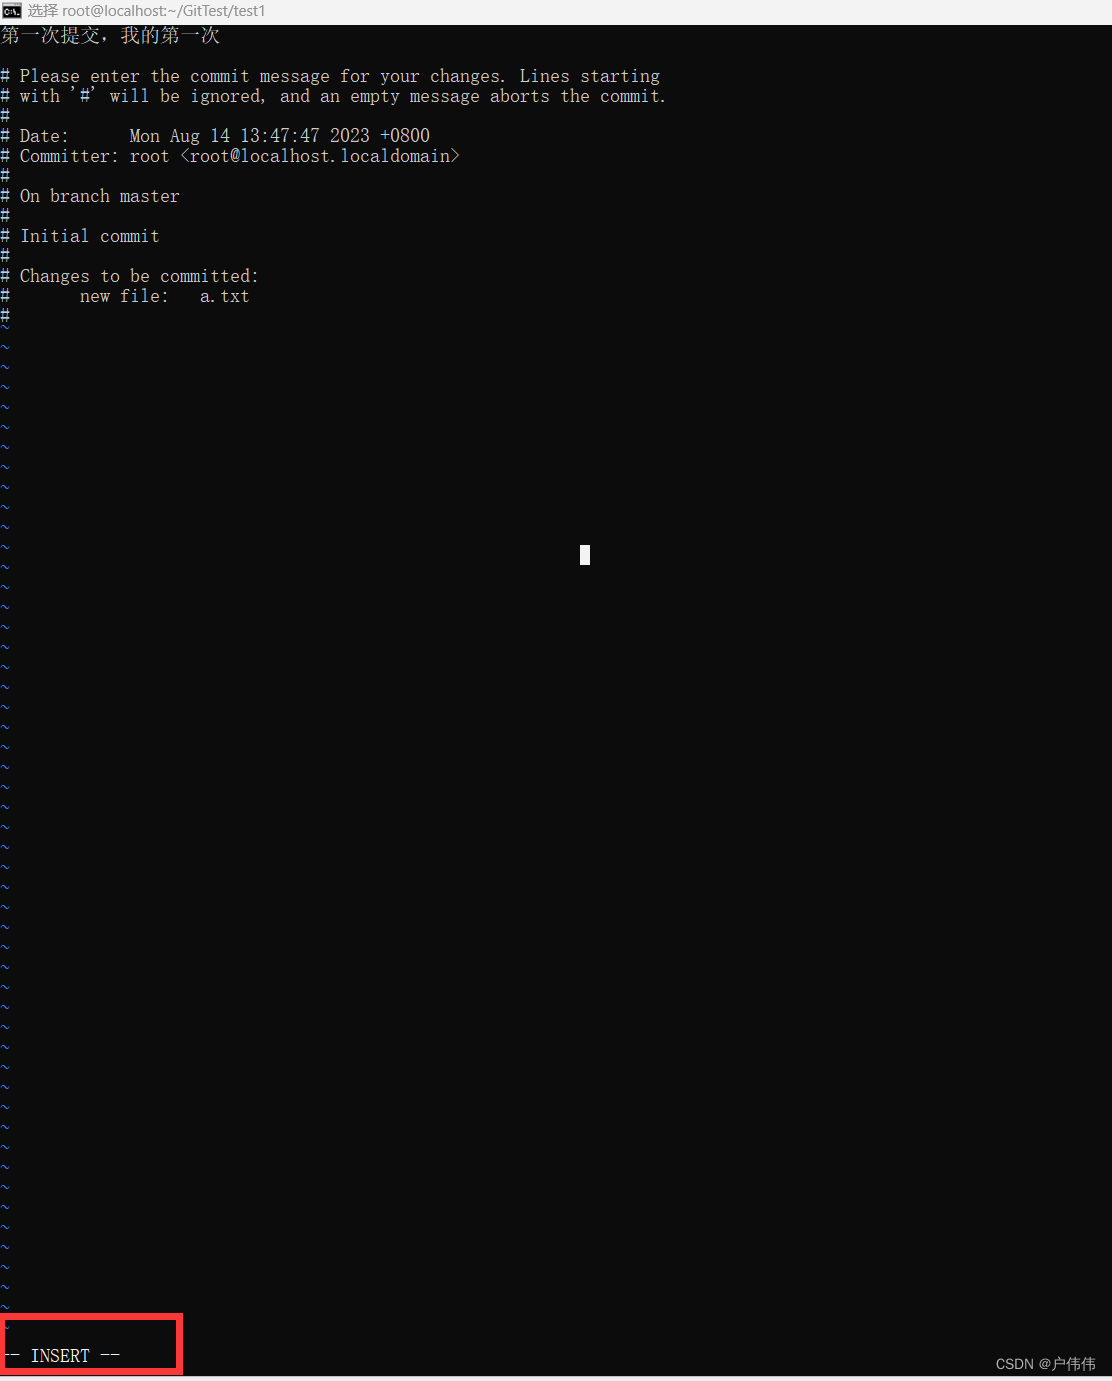
Task: Click the "-- INSERT --" mode indicator
Action: pos(62,1356)
